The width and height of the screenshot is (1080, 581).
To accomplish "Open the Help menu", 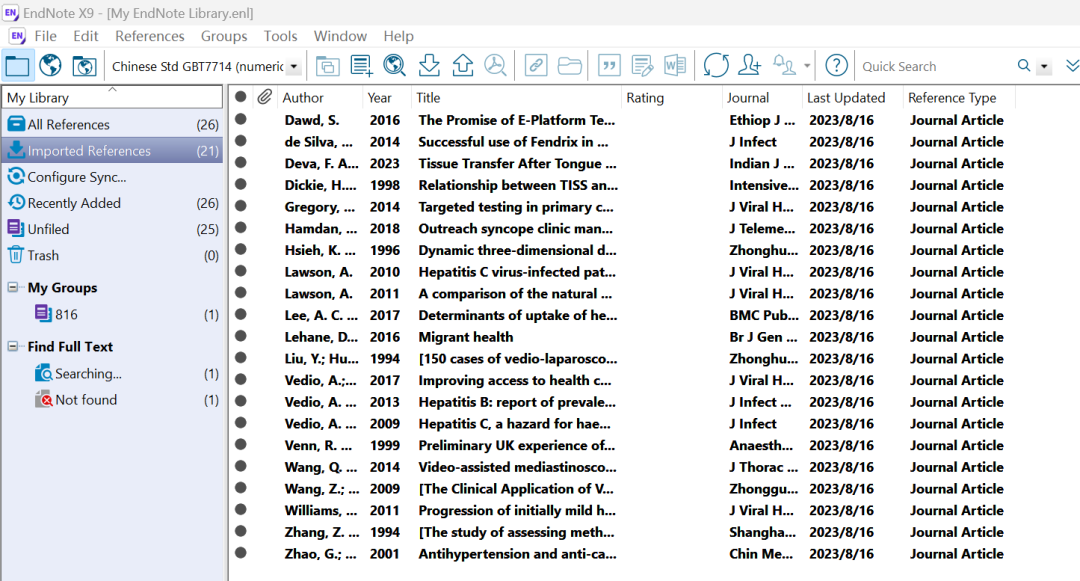I will click(398, 36).
